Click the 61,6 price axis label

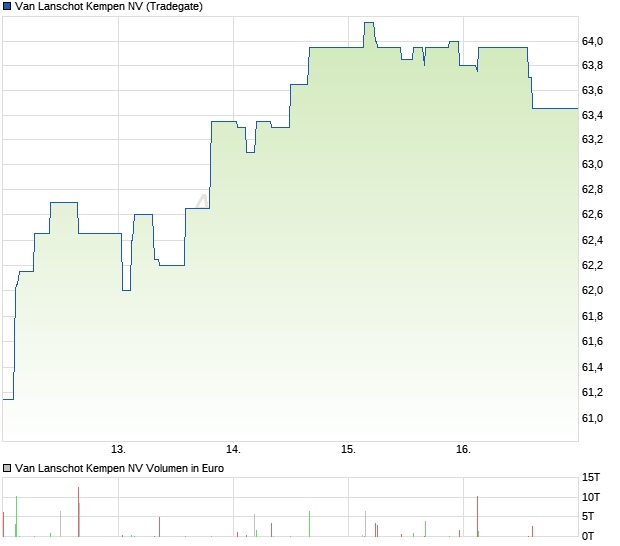pyautogui.click(x=592, y=341)
